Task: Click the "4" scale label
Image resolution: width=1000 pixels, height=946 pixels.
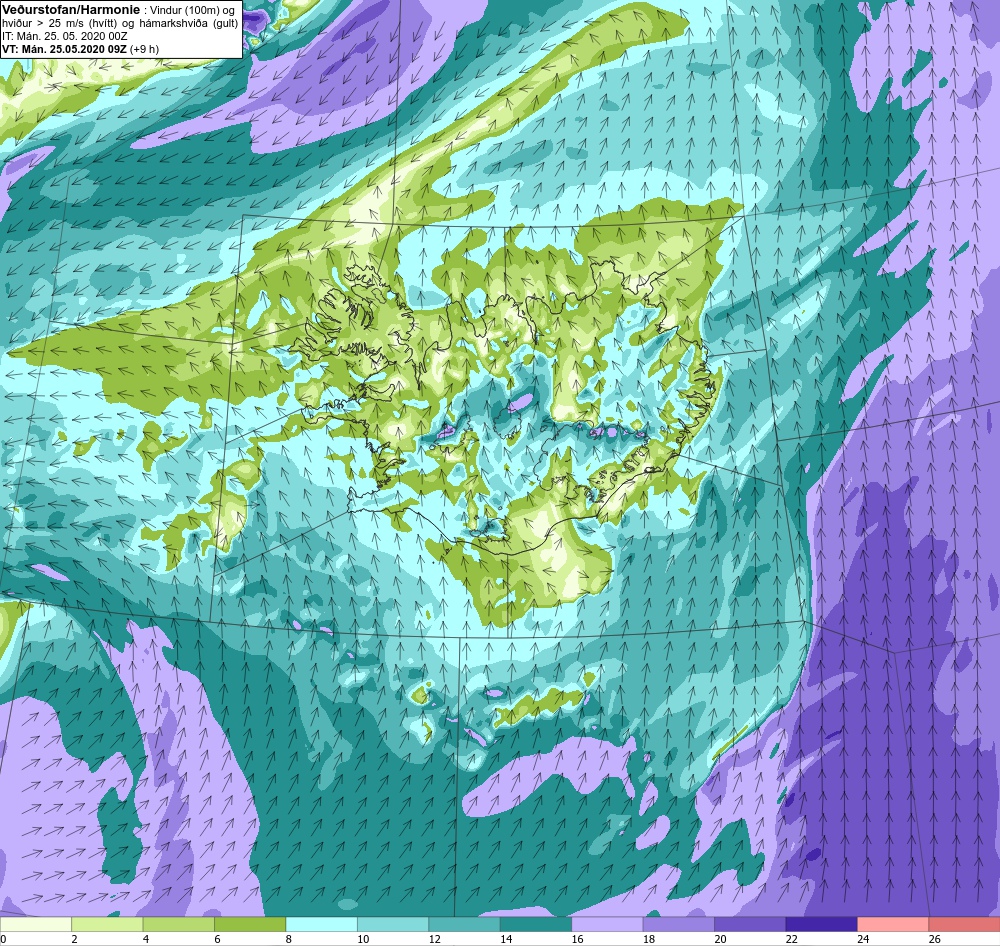Action: coord(146,939)
